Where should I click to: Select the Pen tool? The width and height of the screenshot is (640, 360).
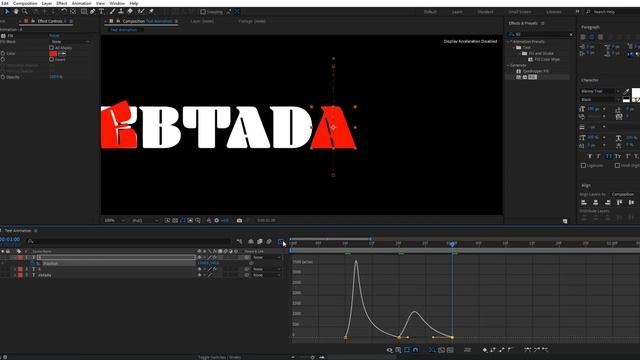coord(93,11)
